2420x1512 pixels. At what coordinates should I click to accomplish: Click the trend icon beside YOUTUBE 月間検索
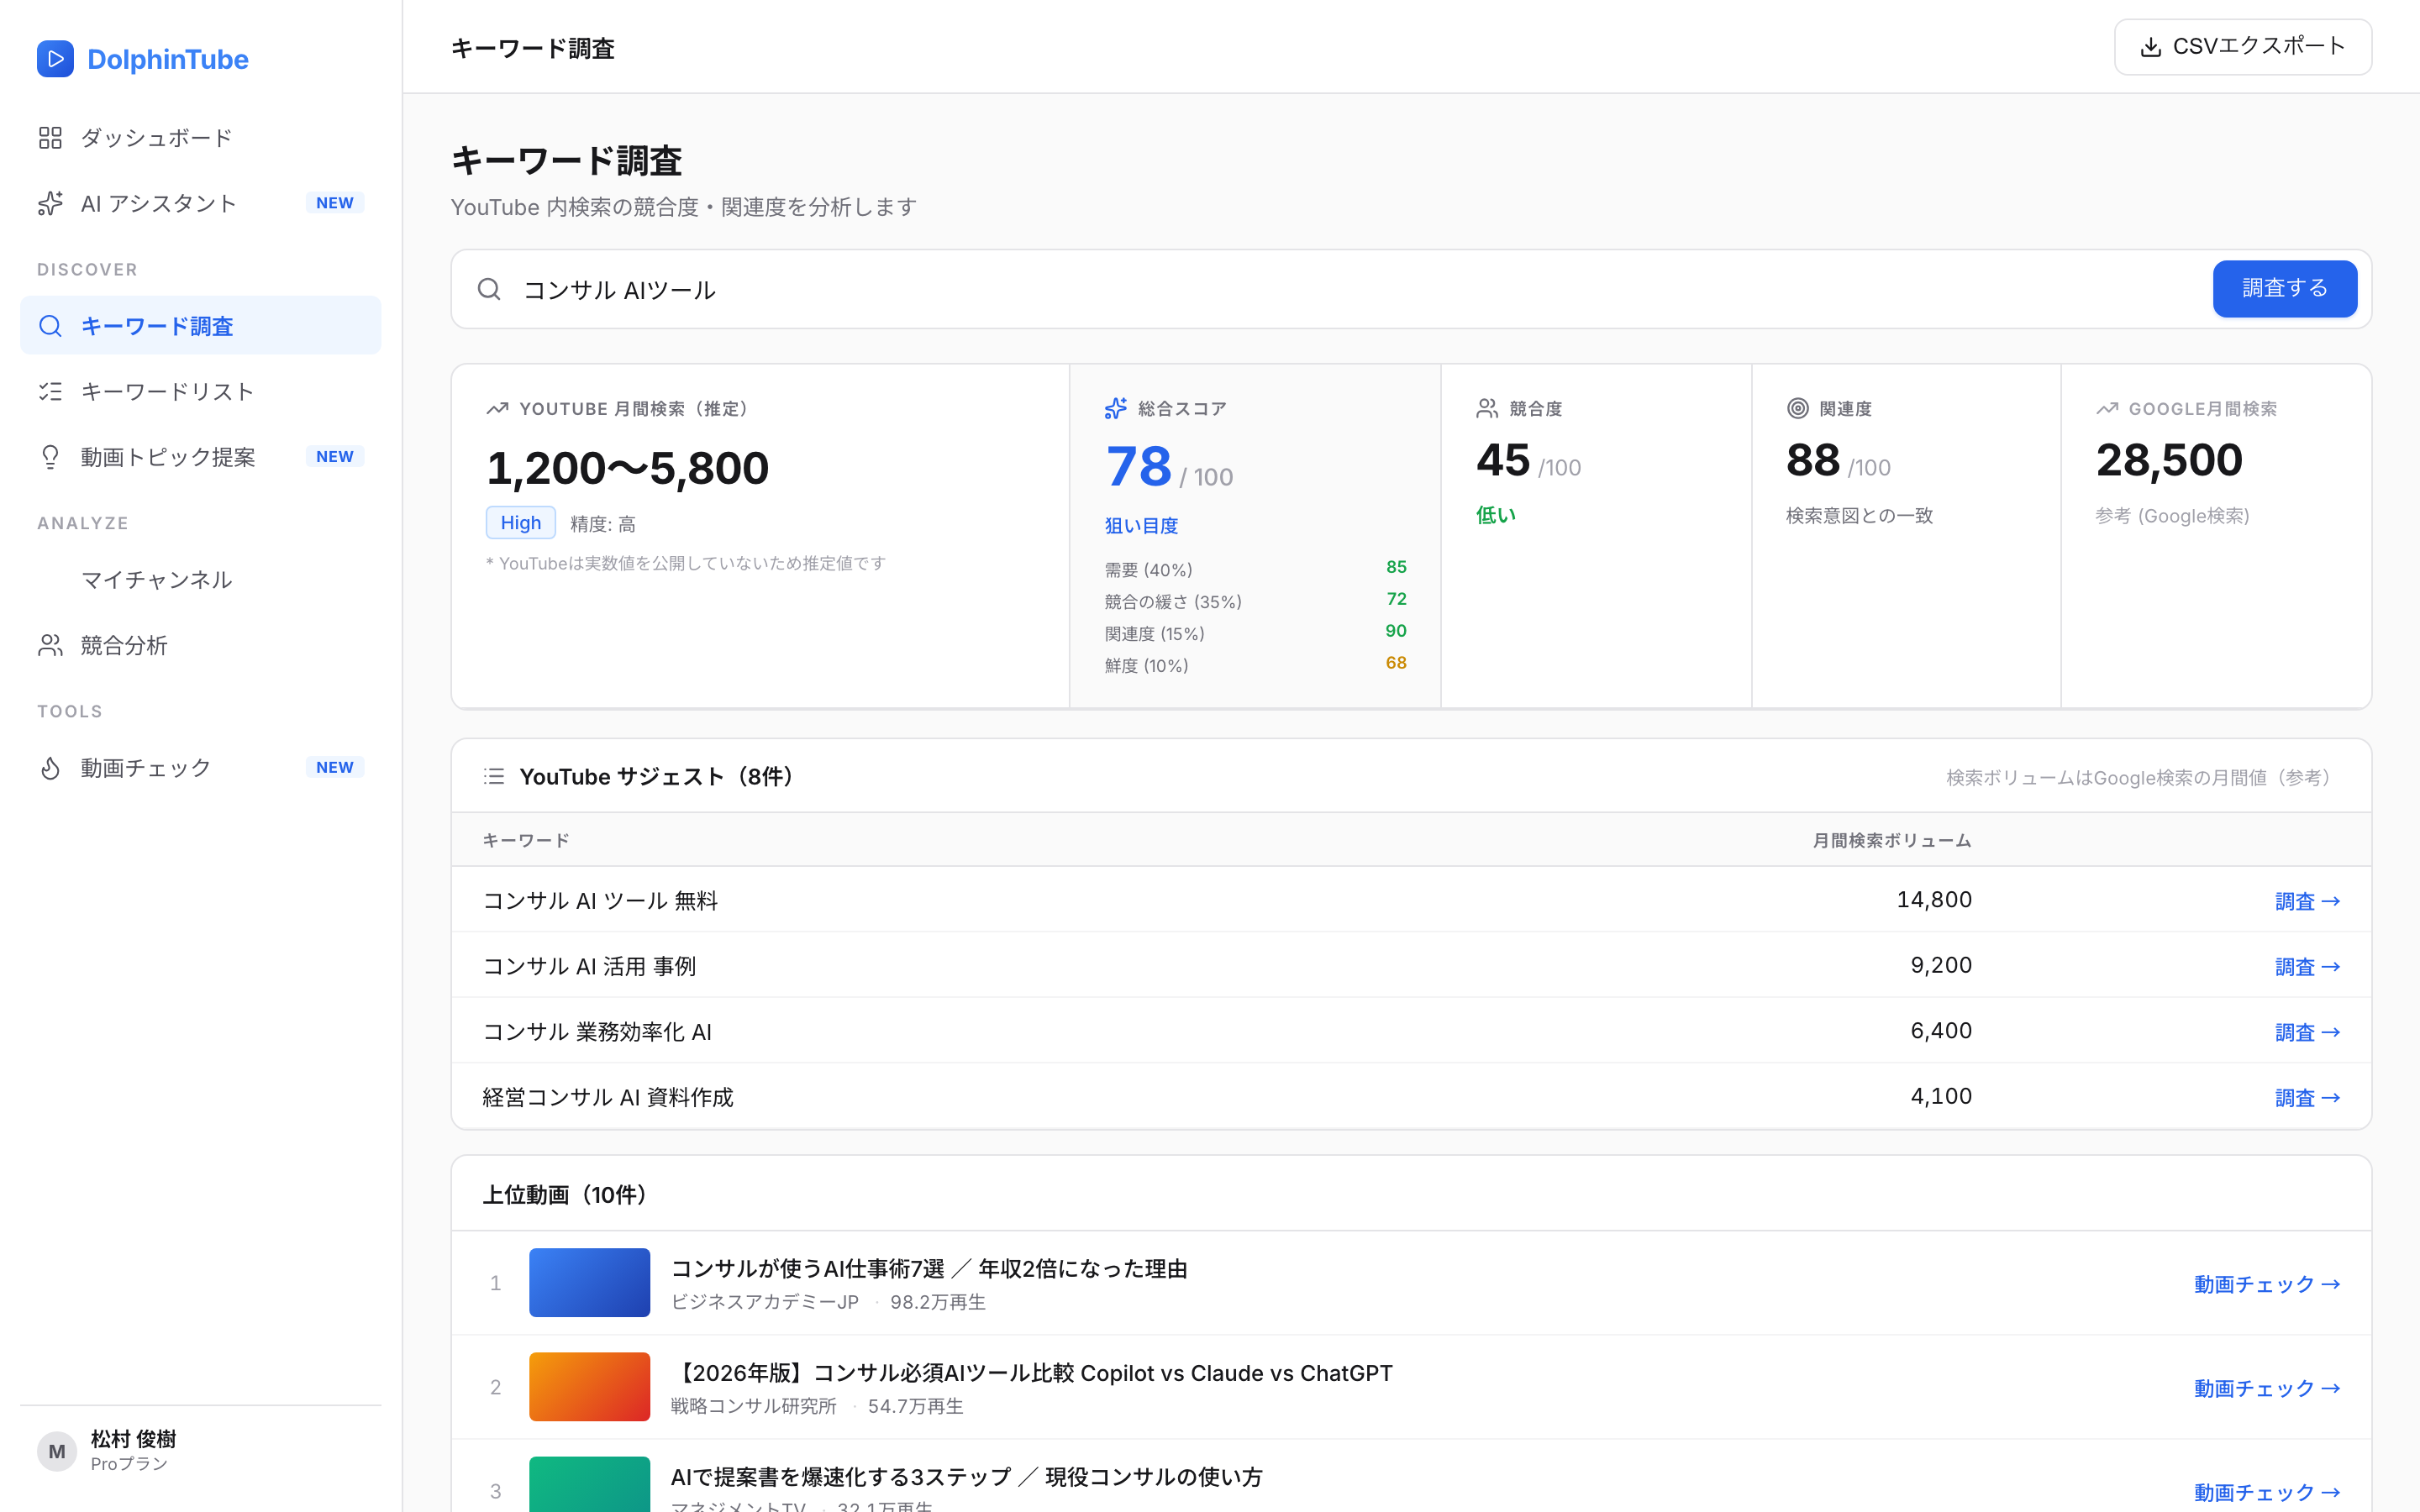[x=497, y=408]
